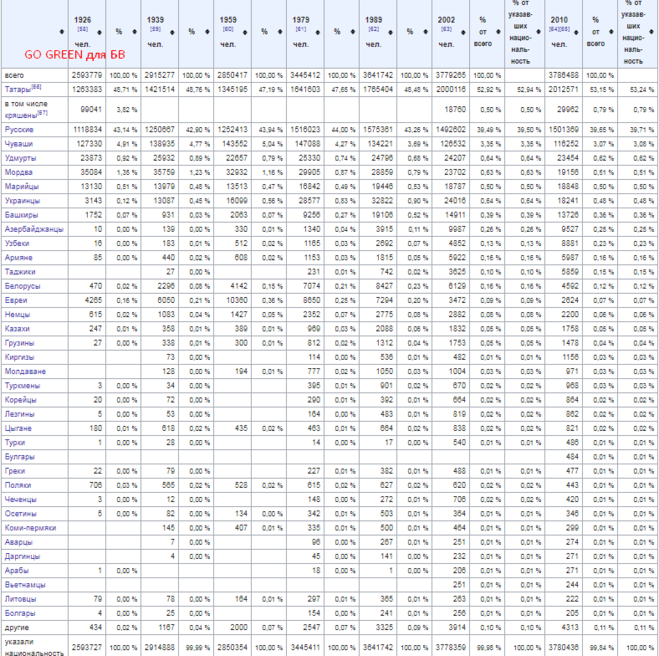
Task: Go to the Башкиры article
Action: click(x=21, y=214)
